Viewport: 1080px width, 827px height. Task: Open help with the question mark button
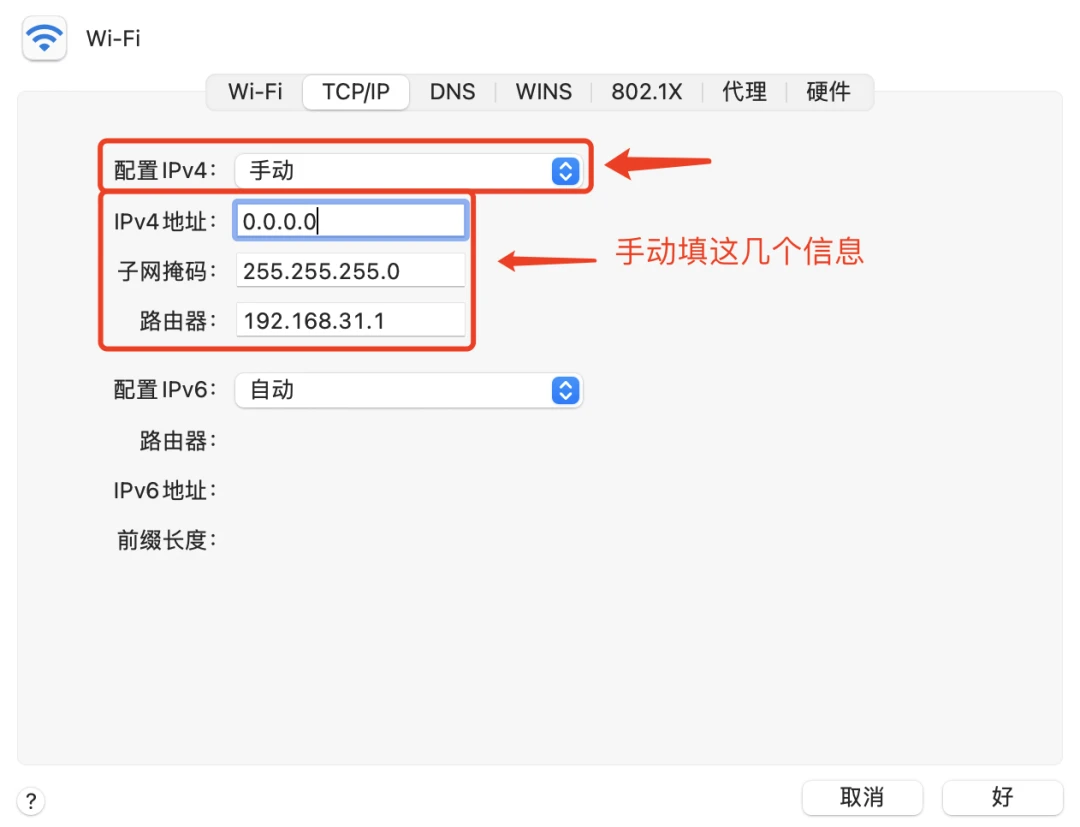pyautogui.click(x=31, y=801)
